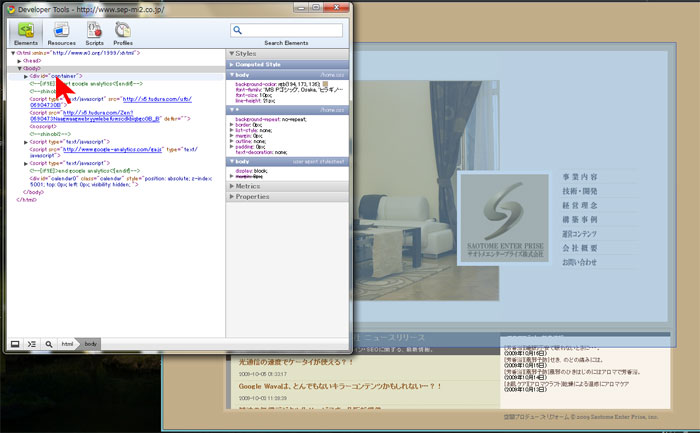Open 運営コンテンツ on the webpage menu

(579, 234)
